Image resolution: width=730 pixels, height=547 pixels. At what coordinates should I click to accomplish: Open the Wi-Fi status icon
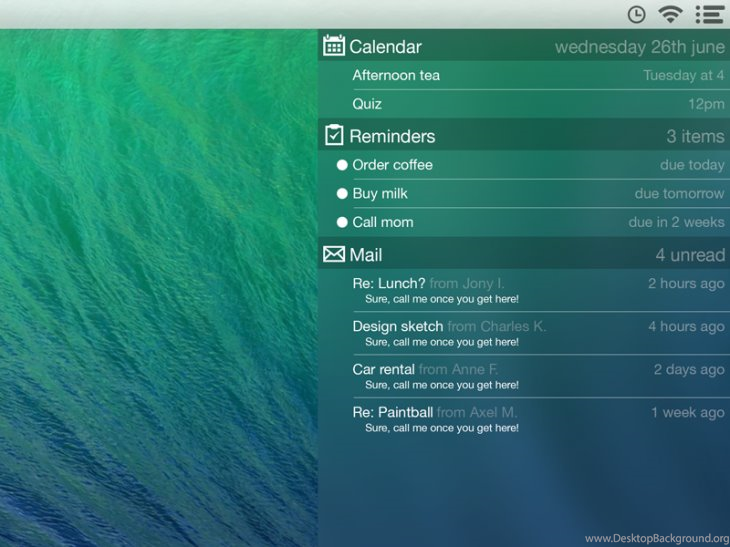tap(670, 14)
